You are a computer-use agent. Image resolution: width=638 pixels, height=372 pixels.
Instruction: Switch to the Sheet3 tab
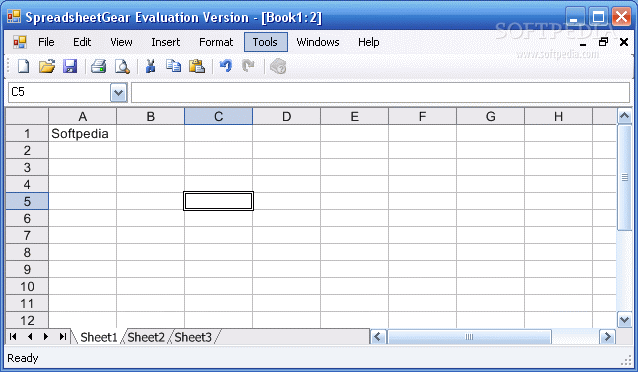coord(193,337)
